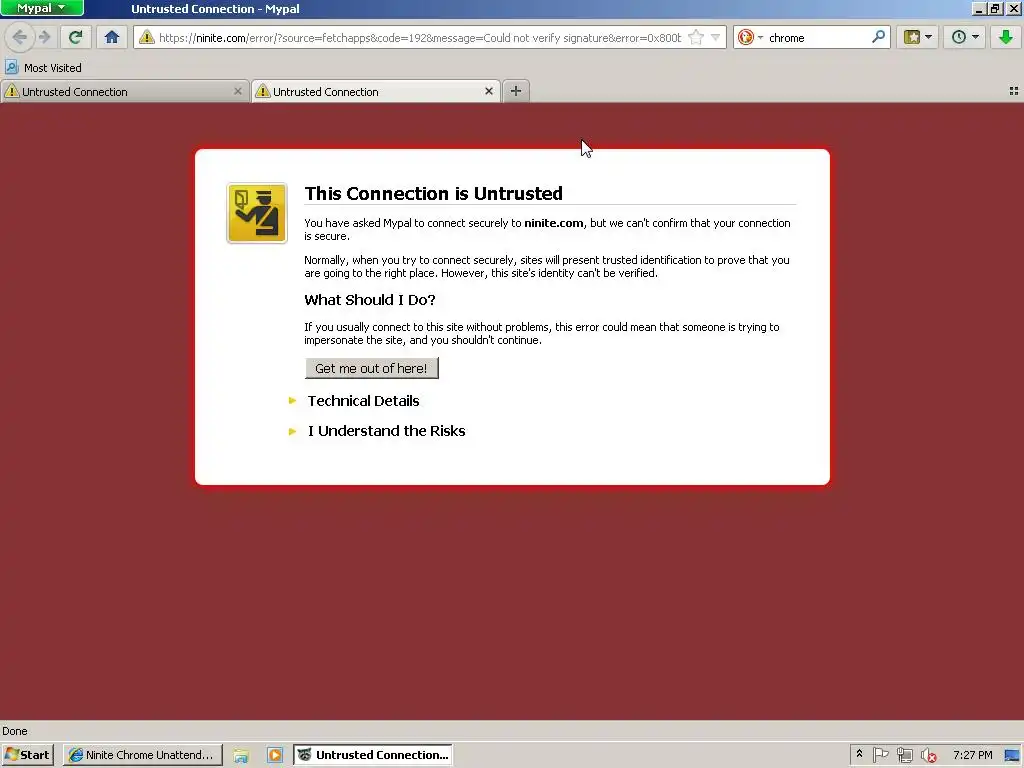1024x768 pixels.
Task: Open Most Visited bookmarks folder
Action: [x=44, y=68]
